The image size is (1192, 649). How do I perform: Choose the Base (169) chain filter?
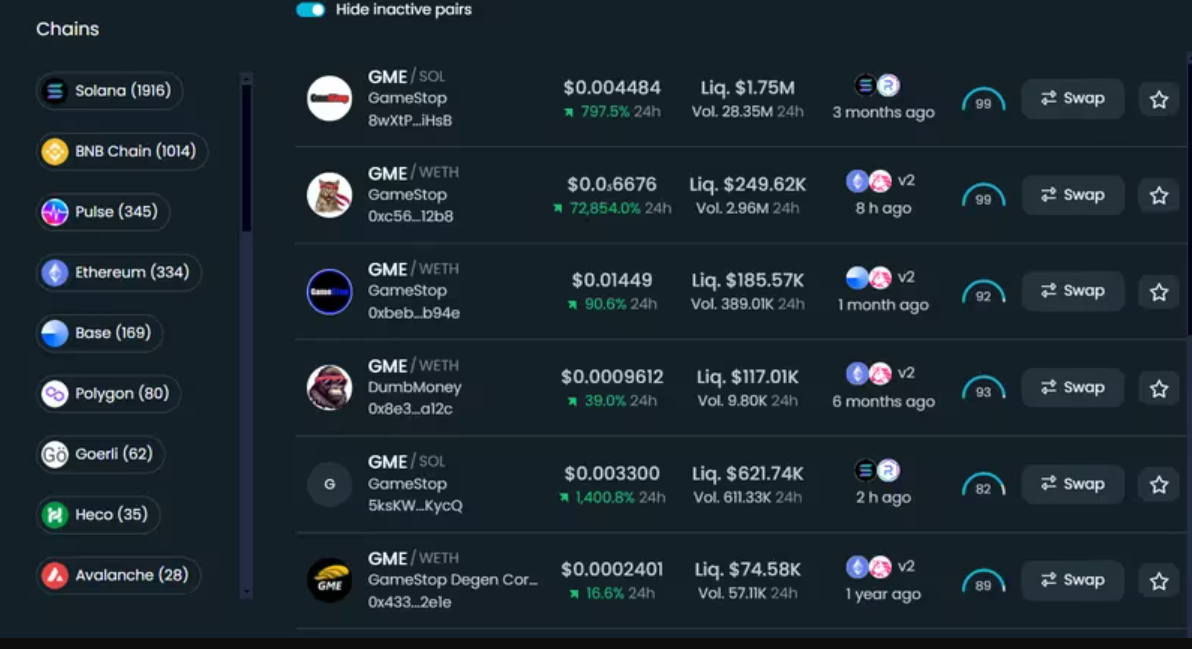pos(100,333)
